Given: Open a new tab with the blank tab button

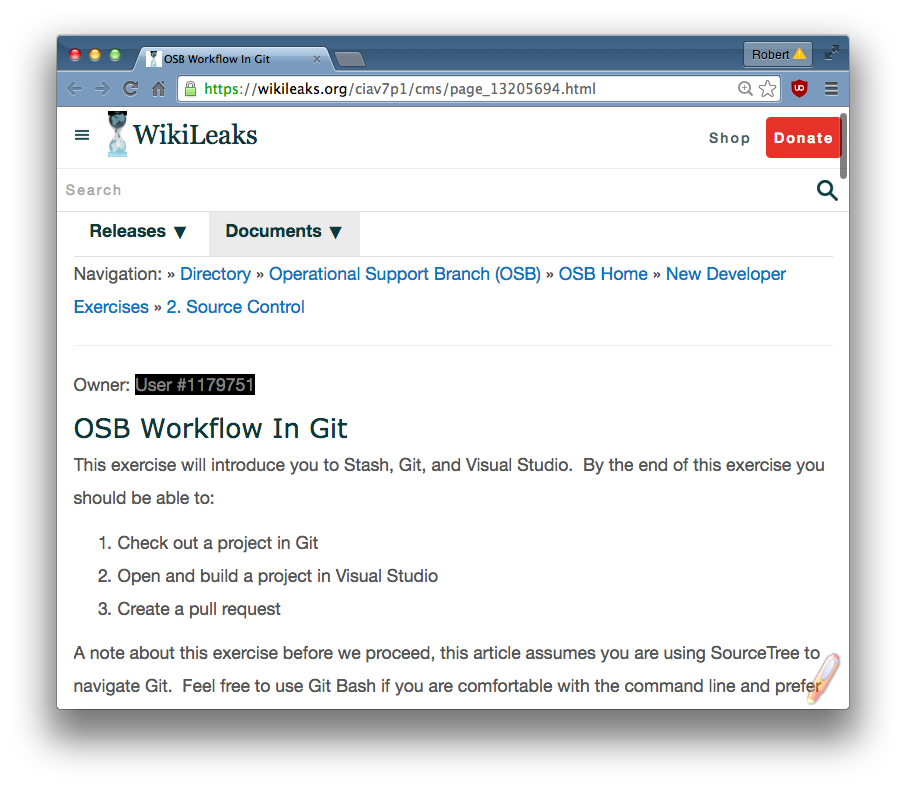Looking at the screenshot, I should point(350,59).
